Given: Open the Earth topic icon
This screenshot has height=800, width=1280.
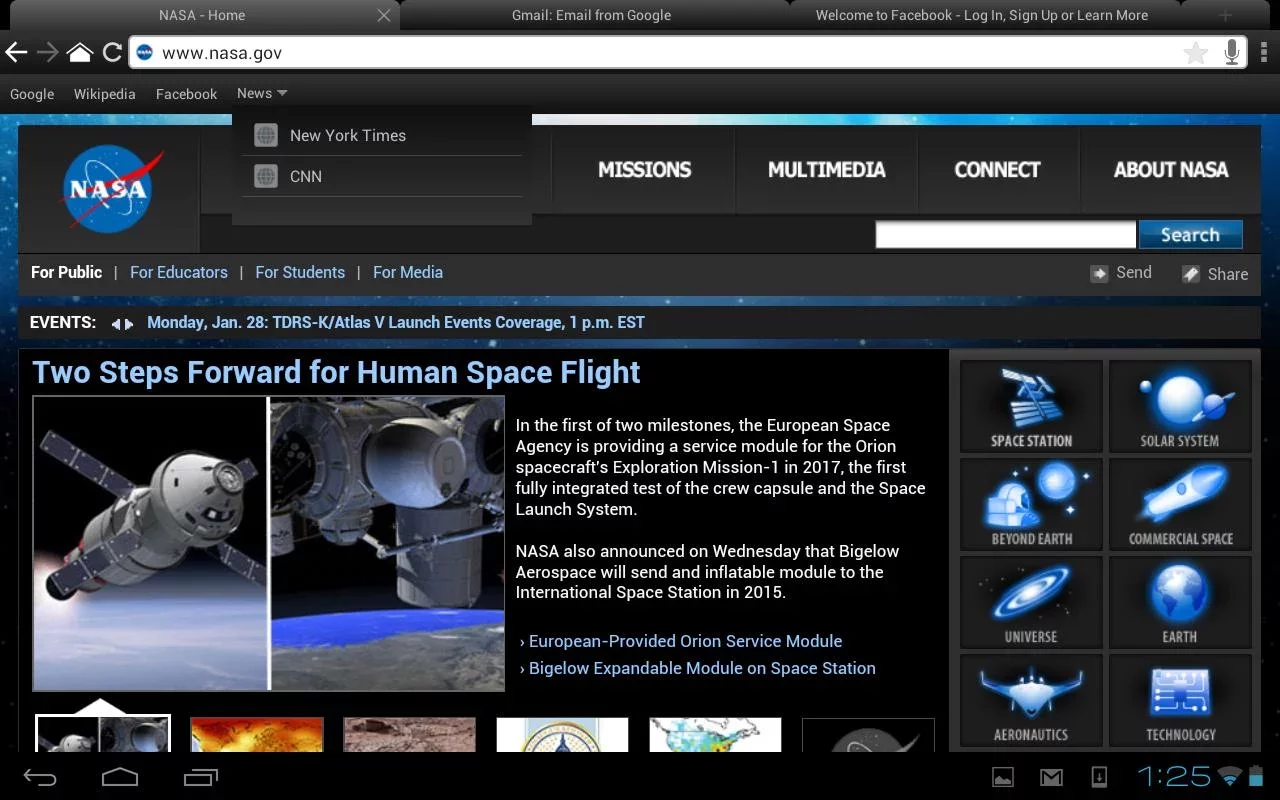Looking at the screenshot, I should 1180,603.
